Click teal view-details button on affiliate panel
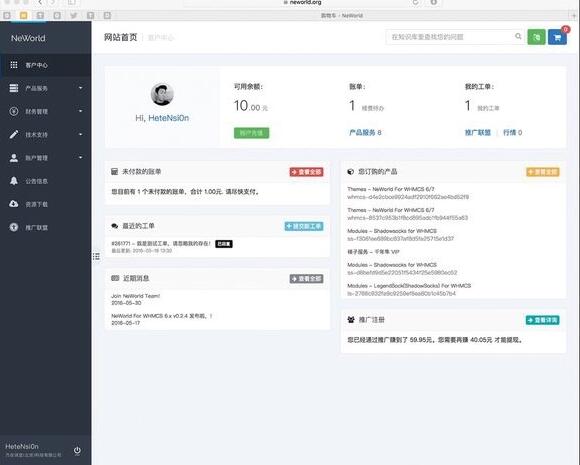This screenshot has width=580, height=465. click(542, 320)
